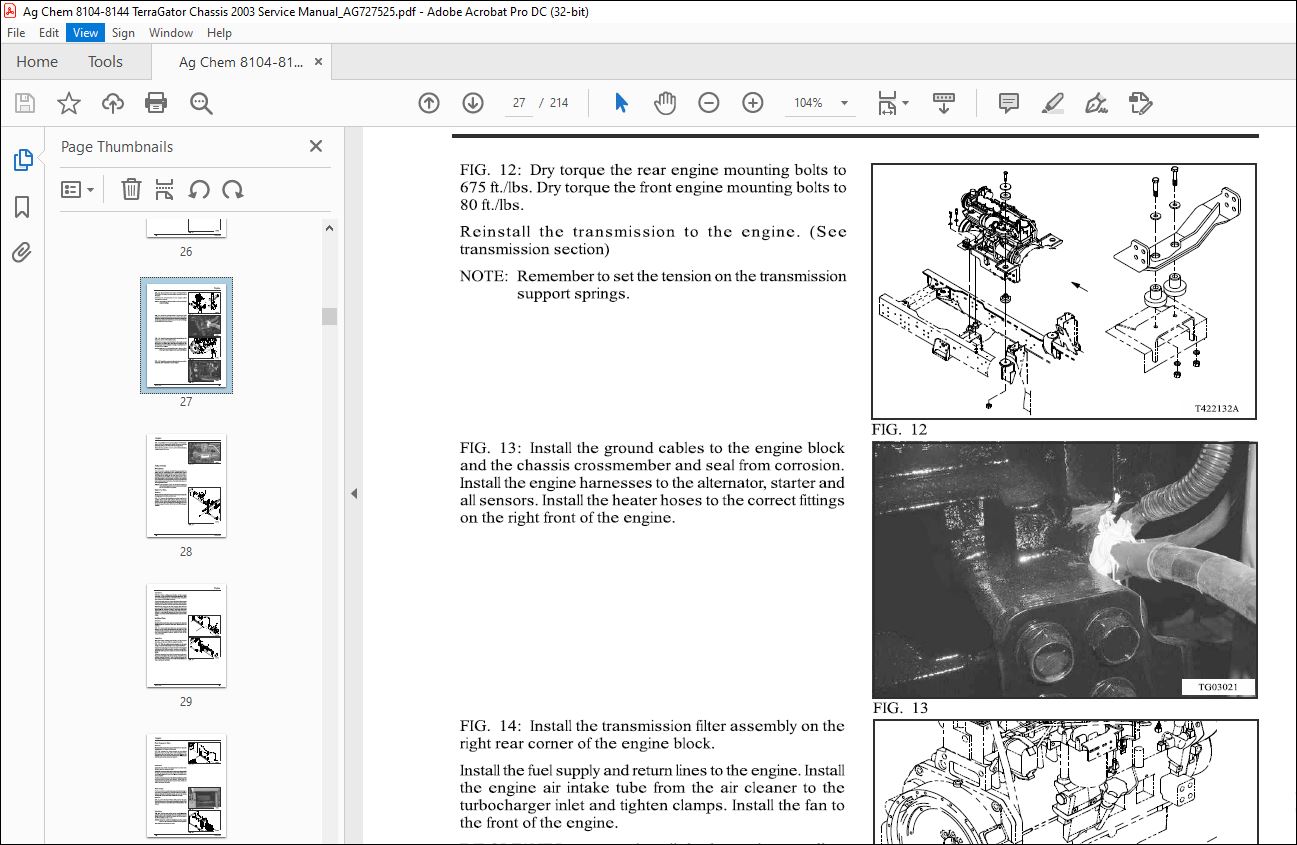Enable scrolling read mode icon
This screenshot has height=845, width=1297.
coord(943,103)
